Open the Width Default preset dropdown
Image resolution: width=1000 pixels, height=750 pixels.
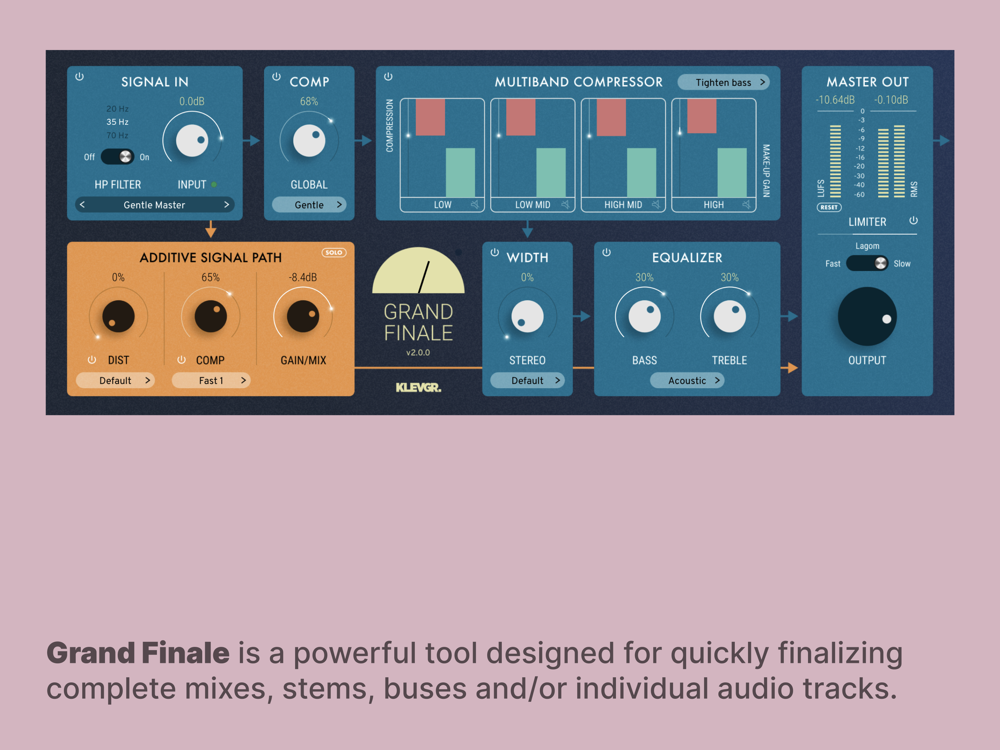point(527,380)
